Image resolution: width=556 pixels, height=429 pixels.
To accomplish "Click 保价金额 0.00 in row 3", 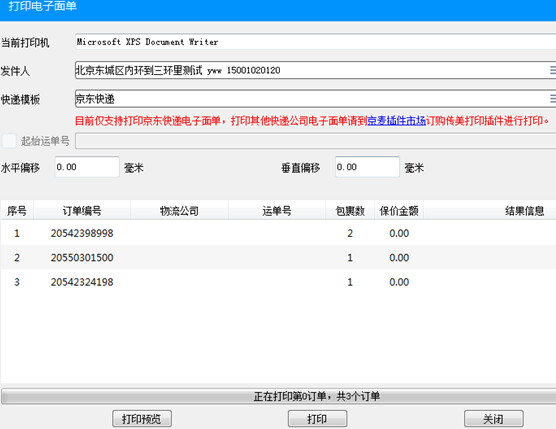I will tap(399, 282).
